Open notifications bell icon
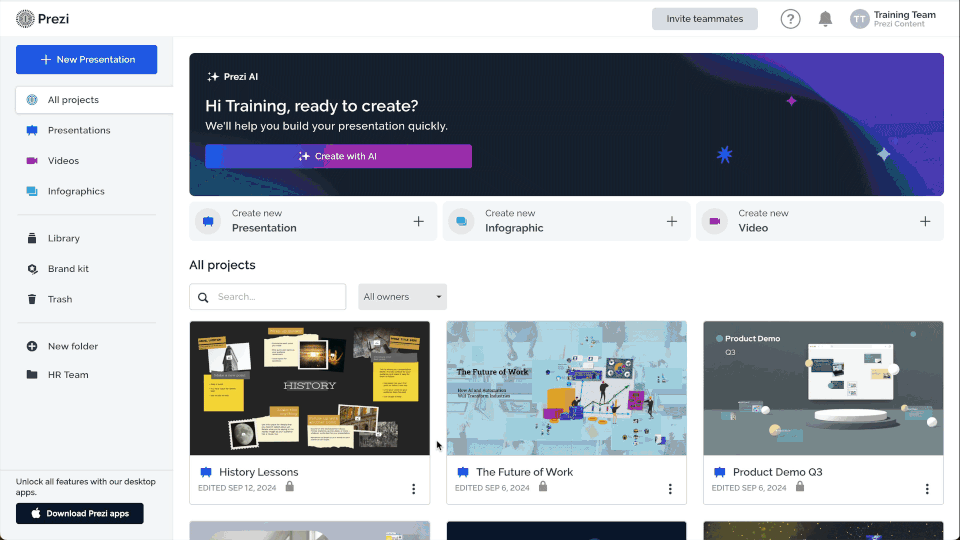The width and height of the screenshot is (960, 540). coord(825,19)
